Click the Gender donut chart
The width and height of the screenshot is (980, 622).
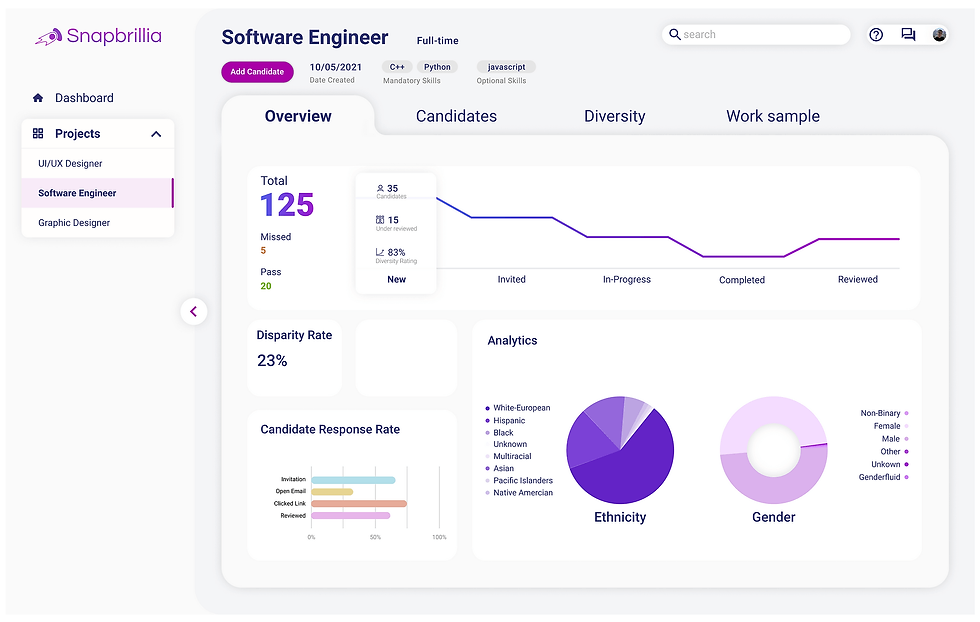point(774,450)
